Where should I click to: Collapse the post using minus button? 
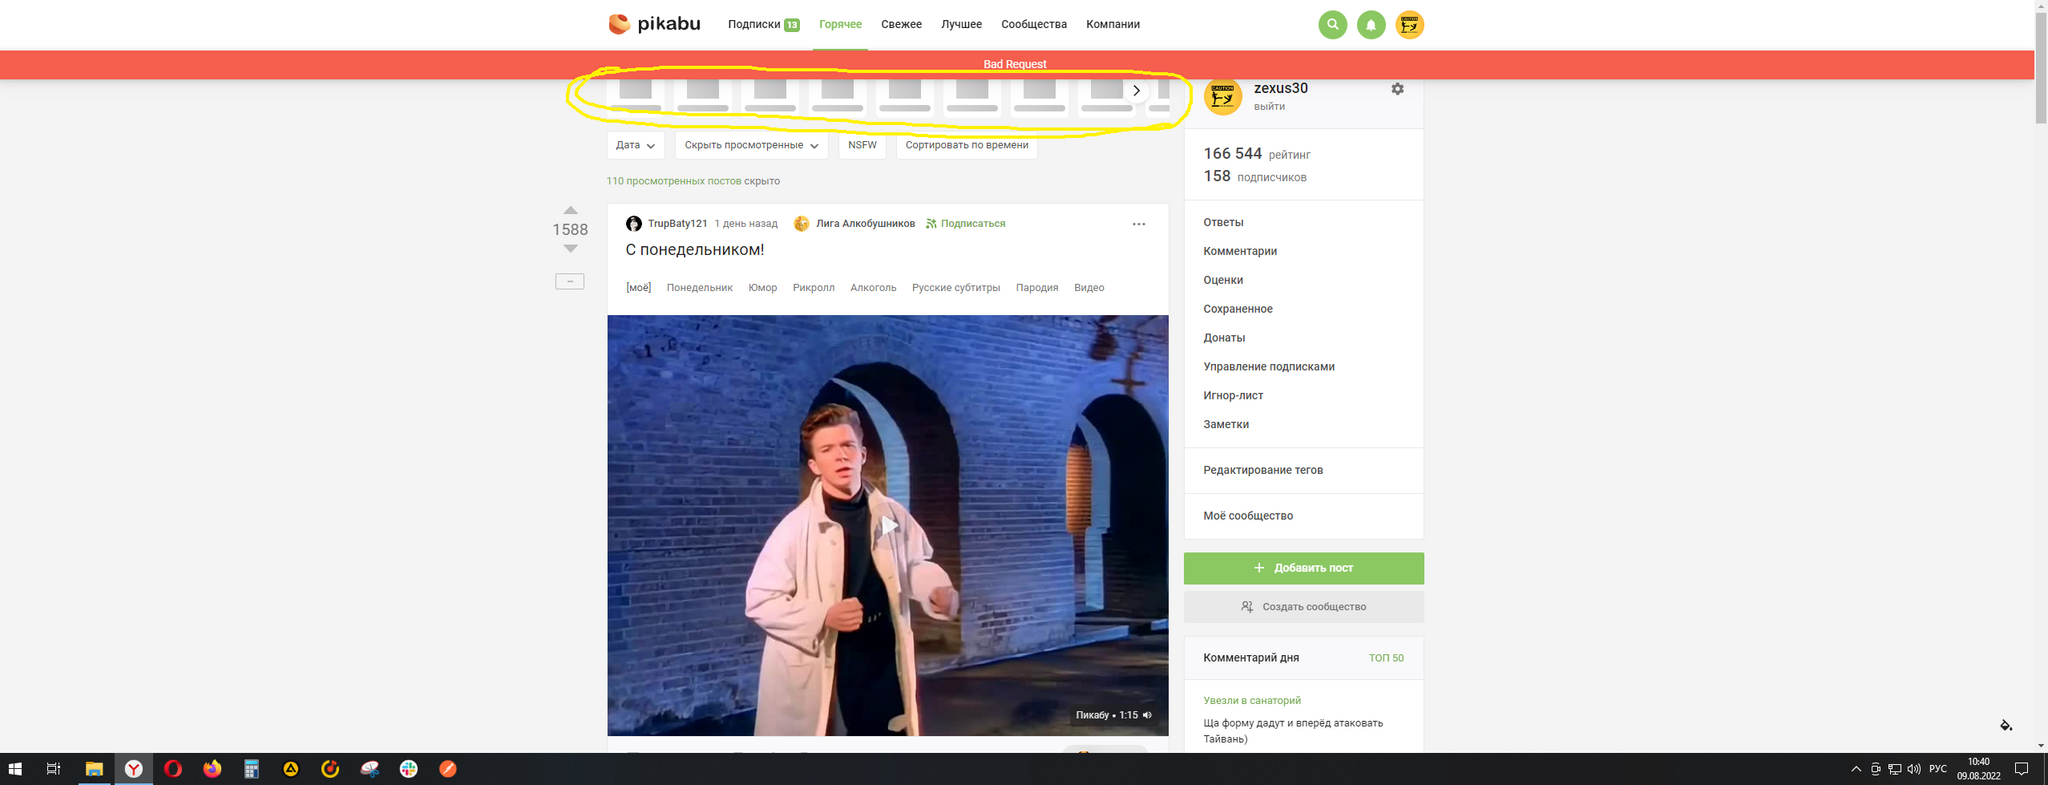[570, 281]
